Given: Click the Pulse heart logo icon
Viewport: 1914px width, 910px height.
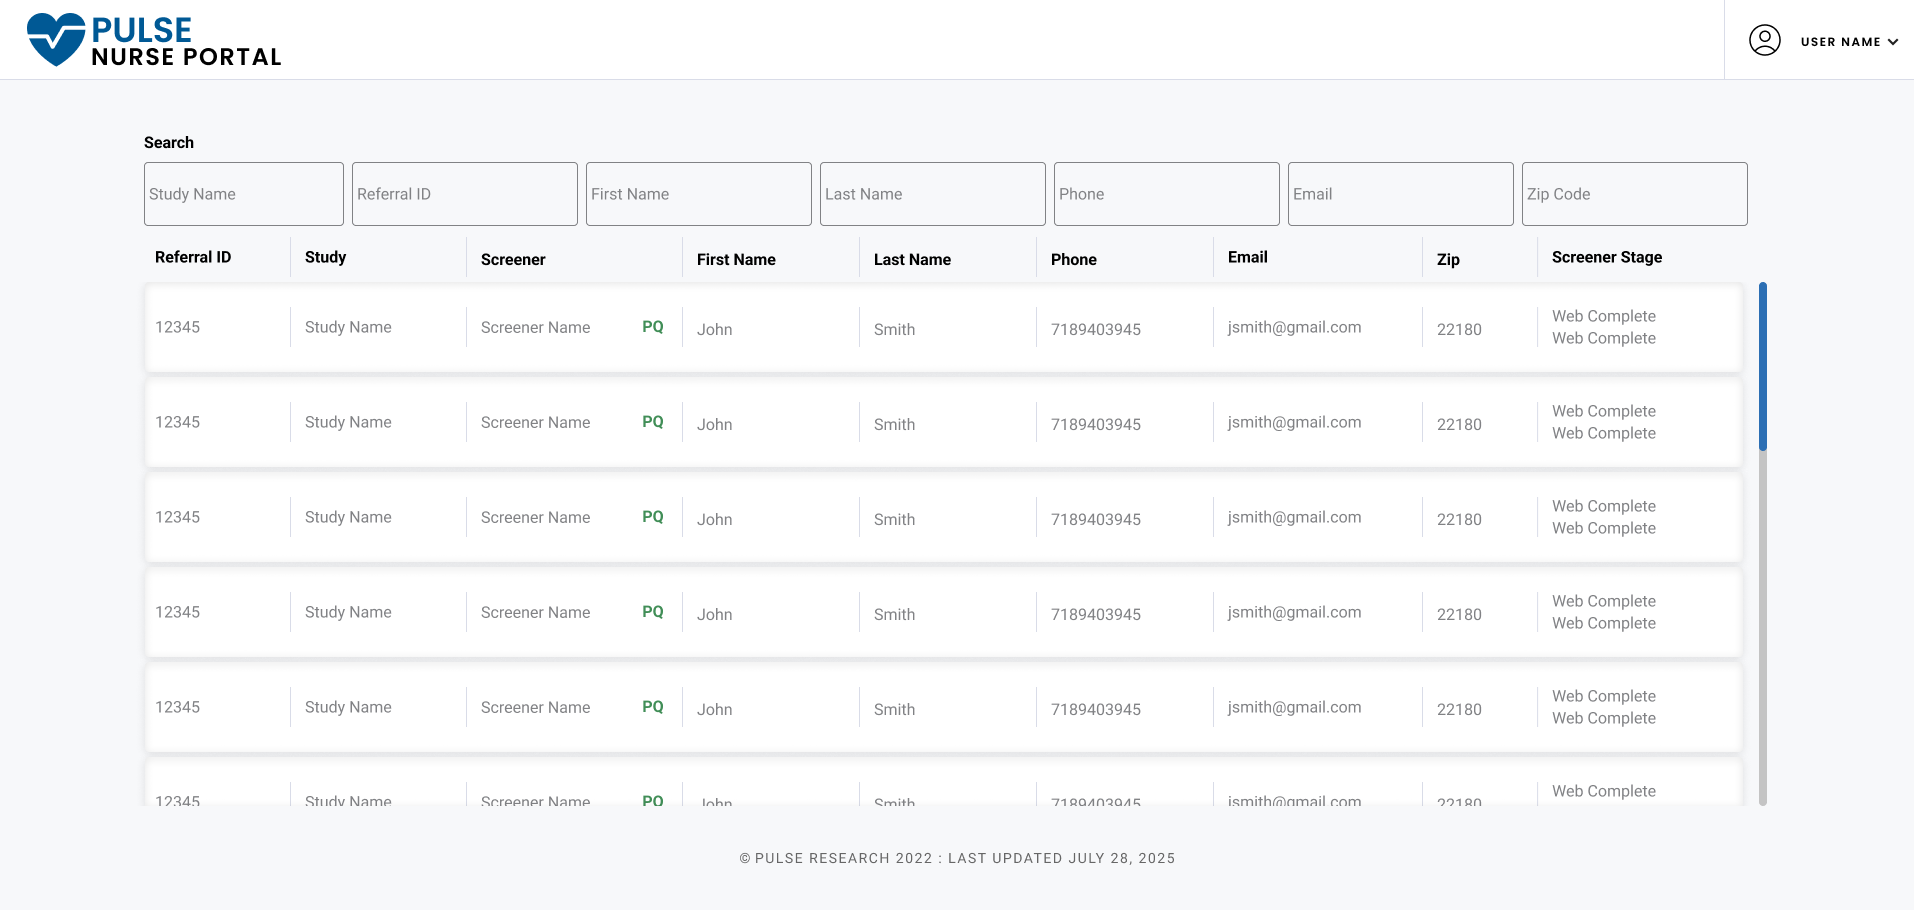Looking at the screenshot, I should (56, 40).
